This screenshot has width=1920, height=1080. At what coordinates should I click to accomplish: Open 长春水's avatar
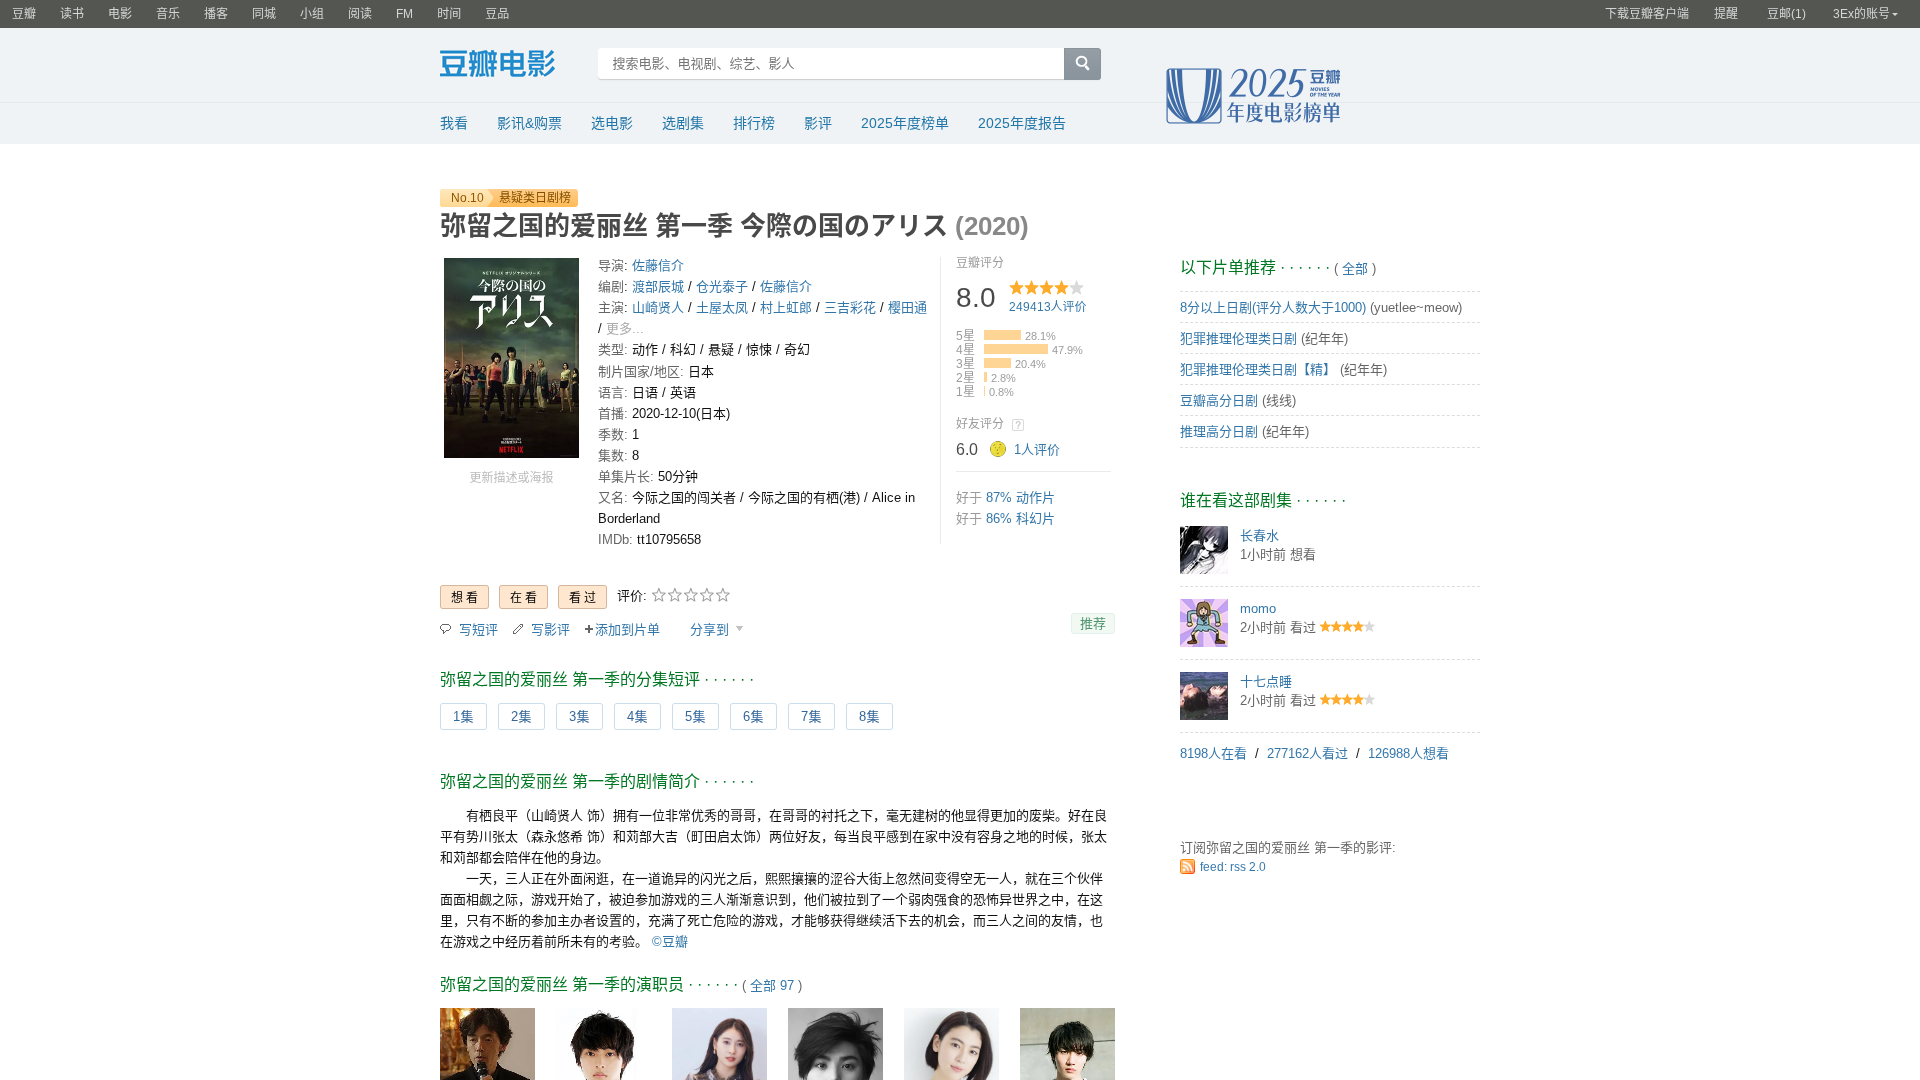pos(1204,550)
